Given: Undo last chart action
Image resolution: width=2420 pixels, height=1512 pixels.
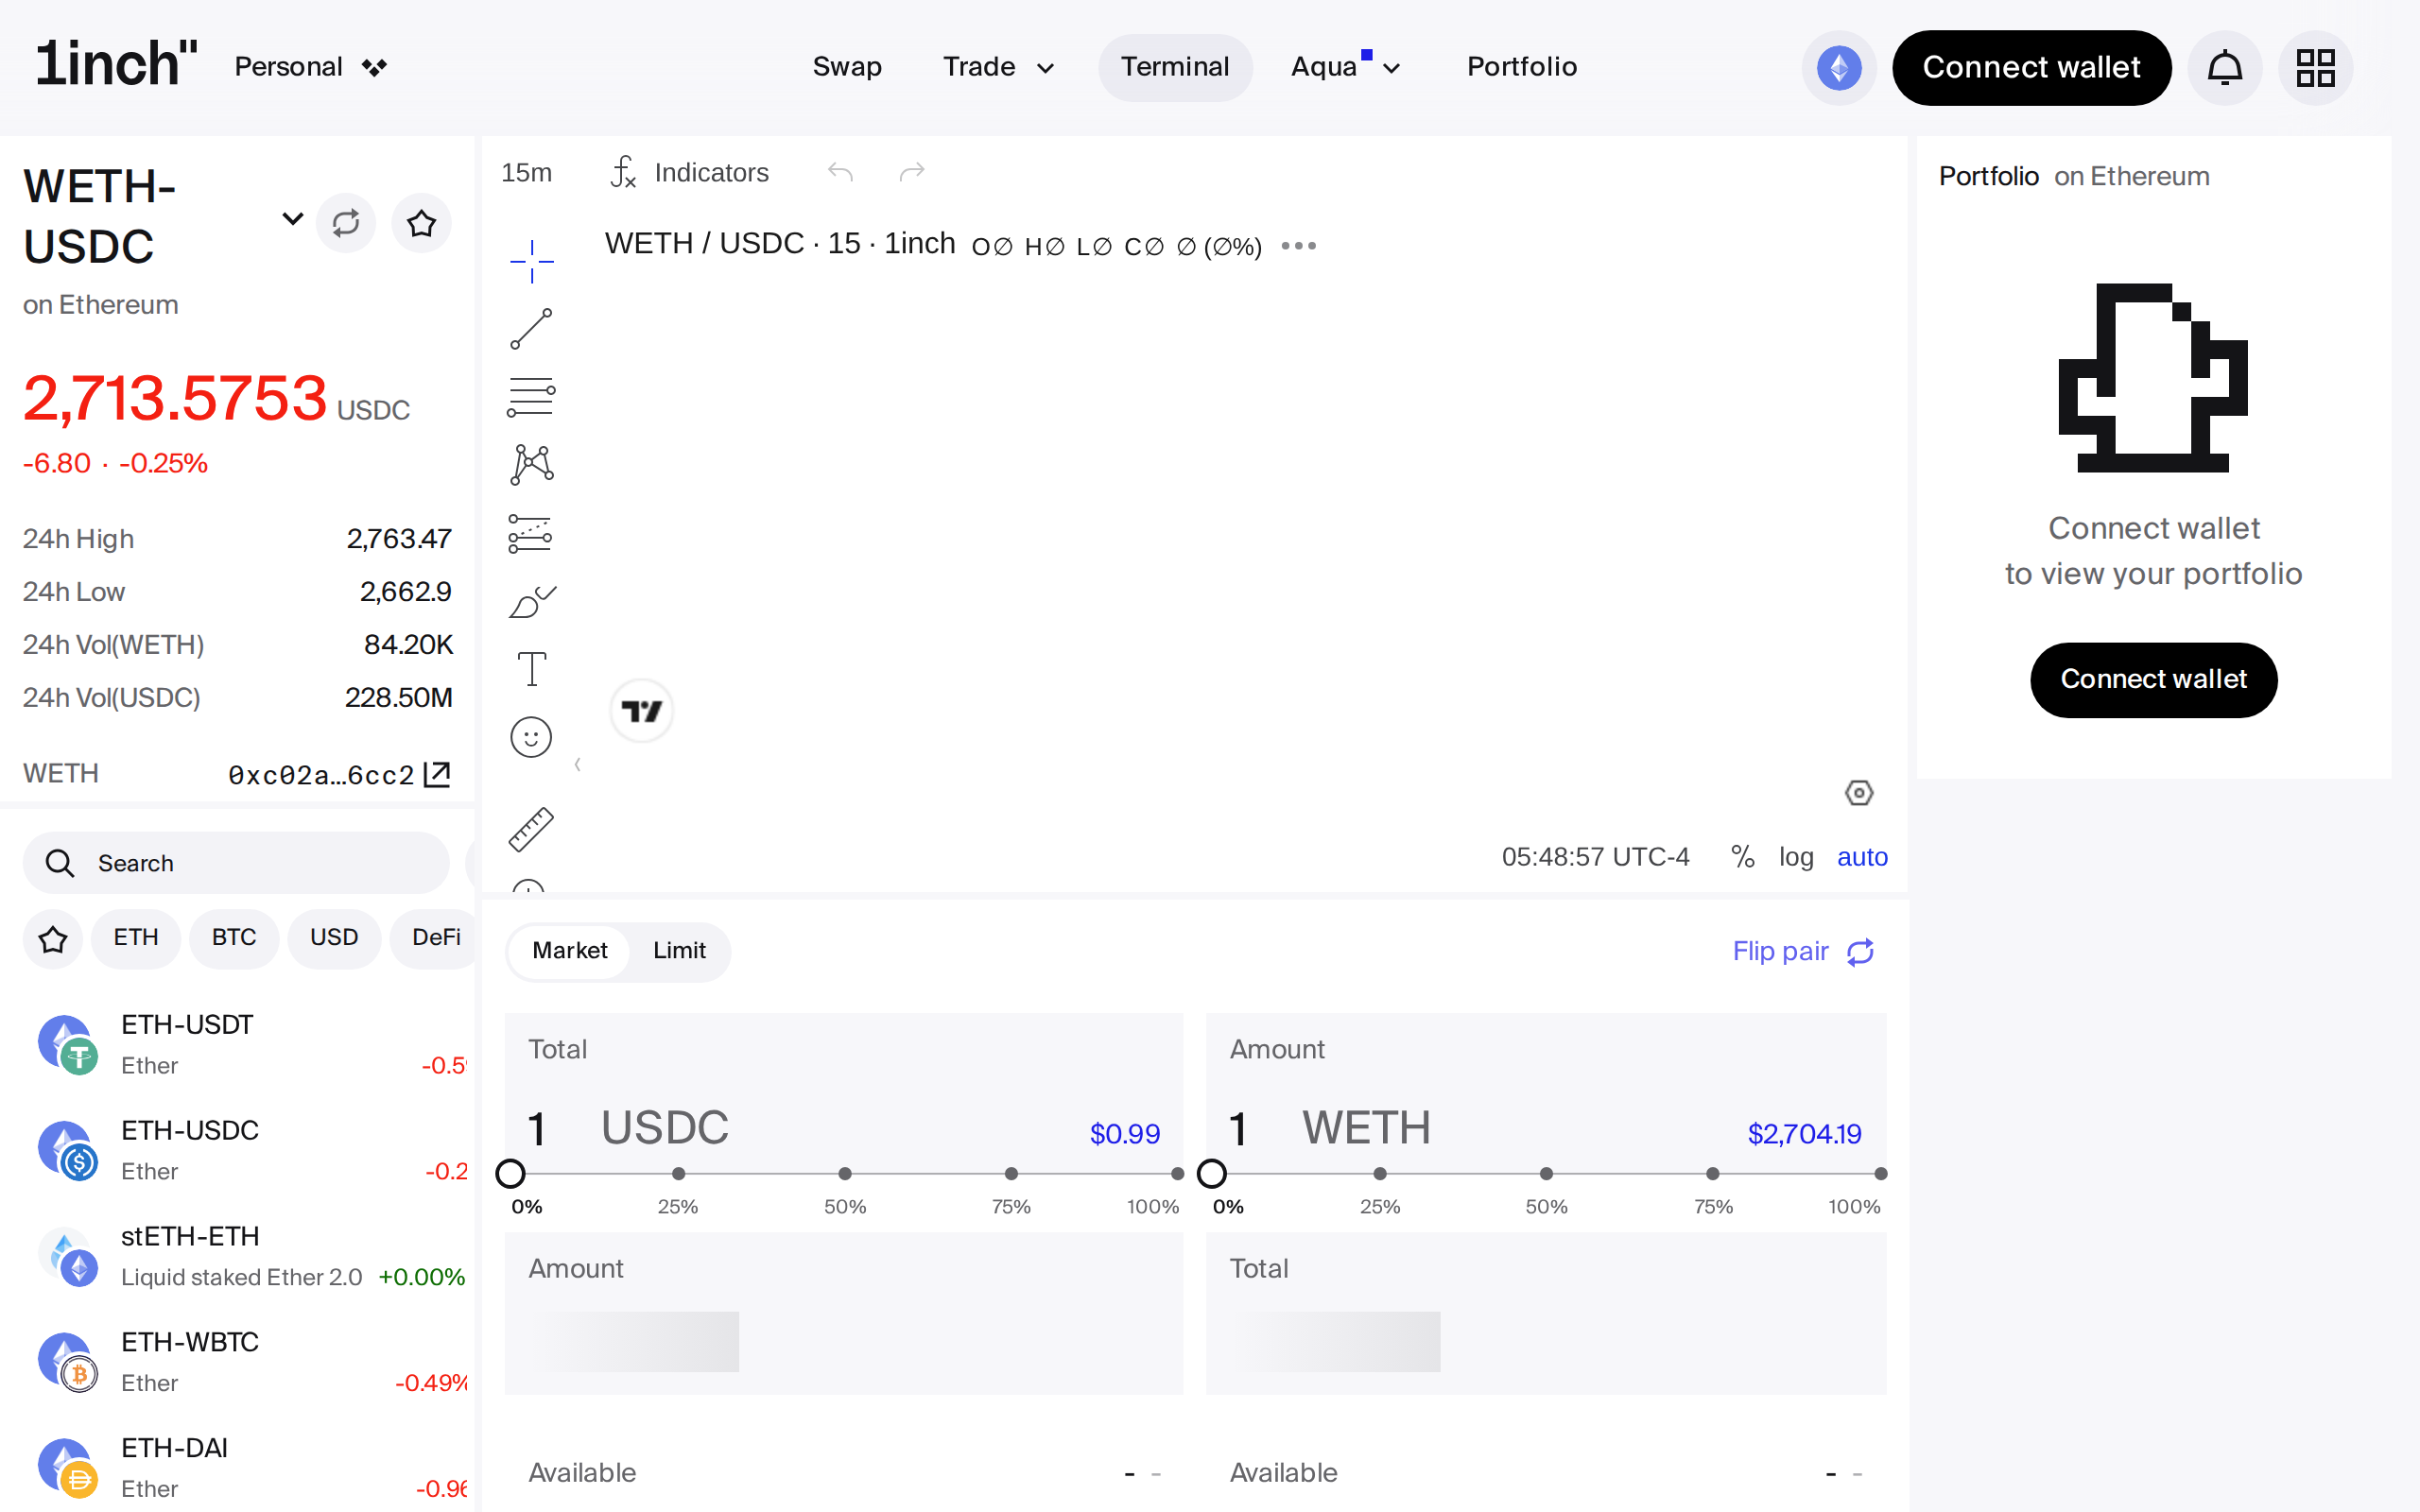Looking at the screenshot, I should pos(840,172).
